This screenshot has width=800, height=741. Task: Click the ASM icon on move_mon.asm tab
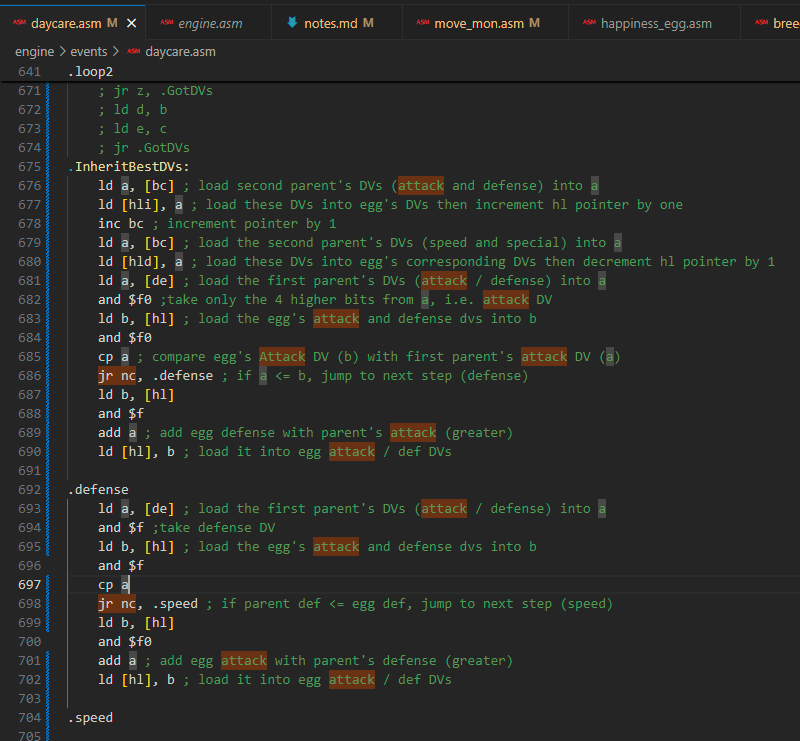click(422, 22)
